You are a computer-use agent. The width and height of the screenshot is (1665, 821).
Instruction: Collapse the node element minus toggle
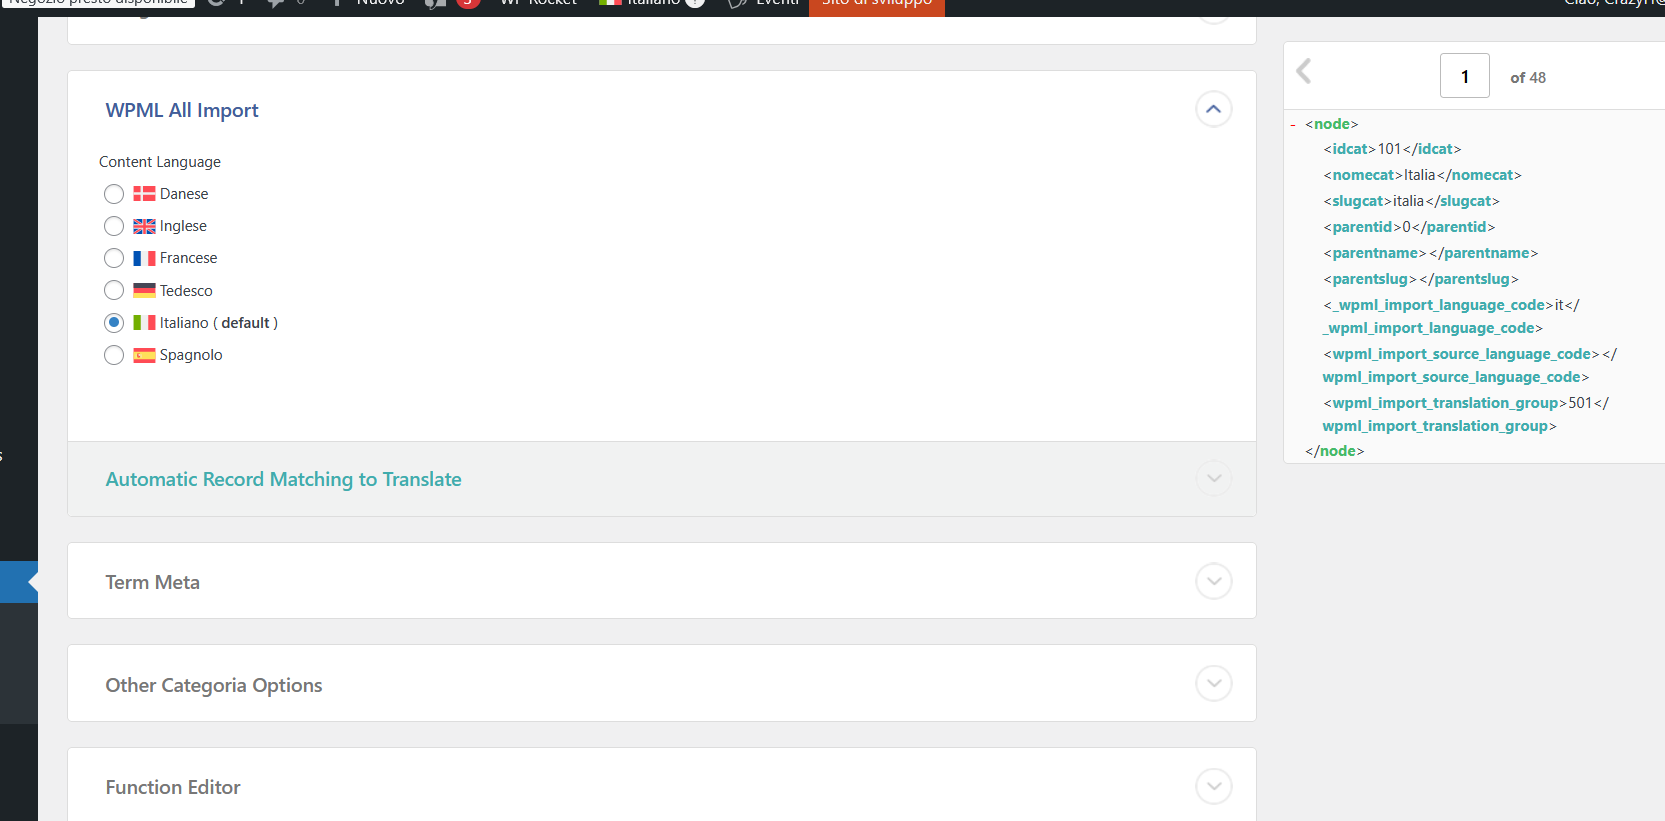1293,125
